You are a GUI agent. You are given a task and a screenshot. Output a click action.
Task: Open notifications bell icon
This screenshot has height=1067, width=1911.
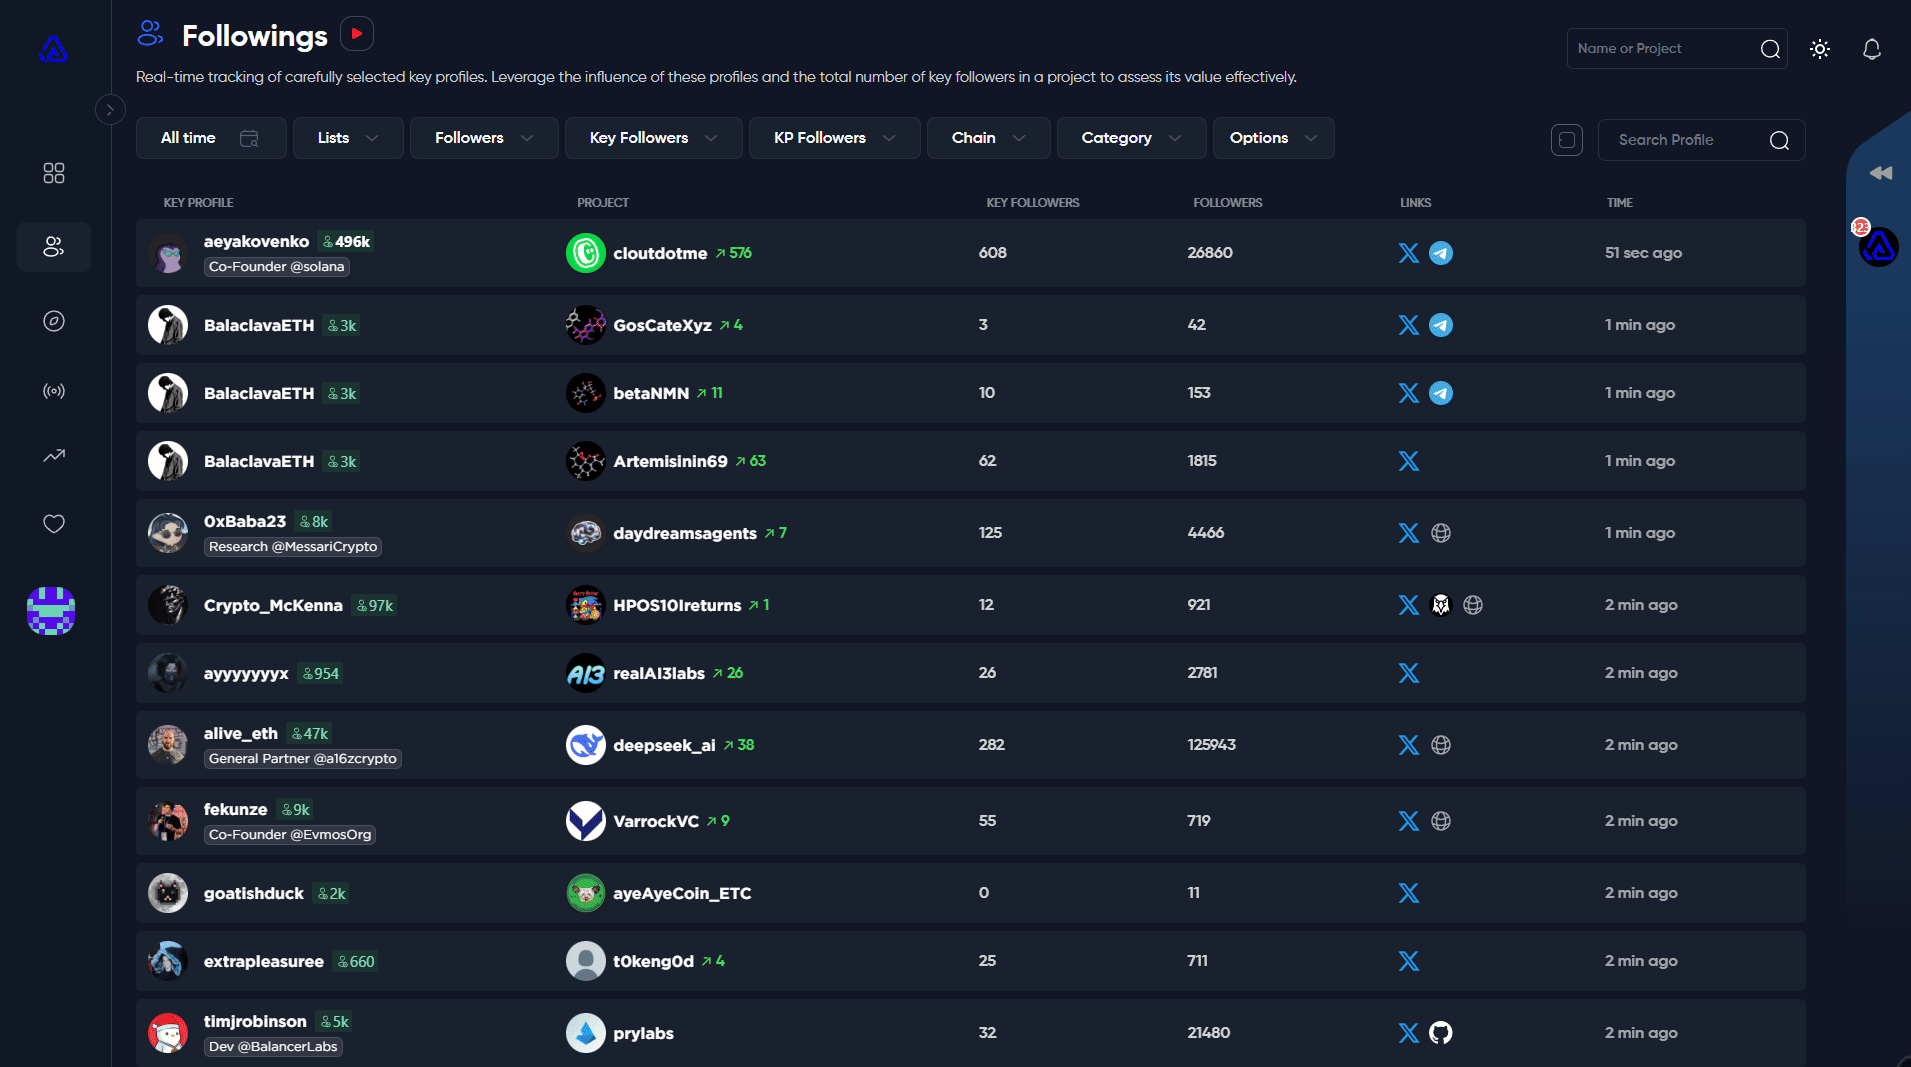[x=1871, y=49]
